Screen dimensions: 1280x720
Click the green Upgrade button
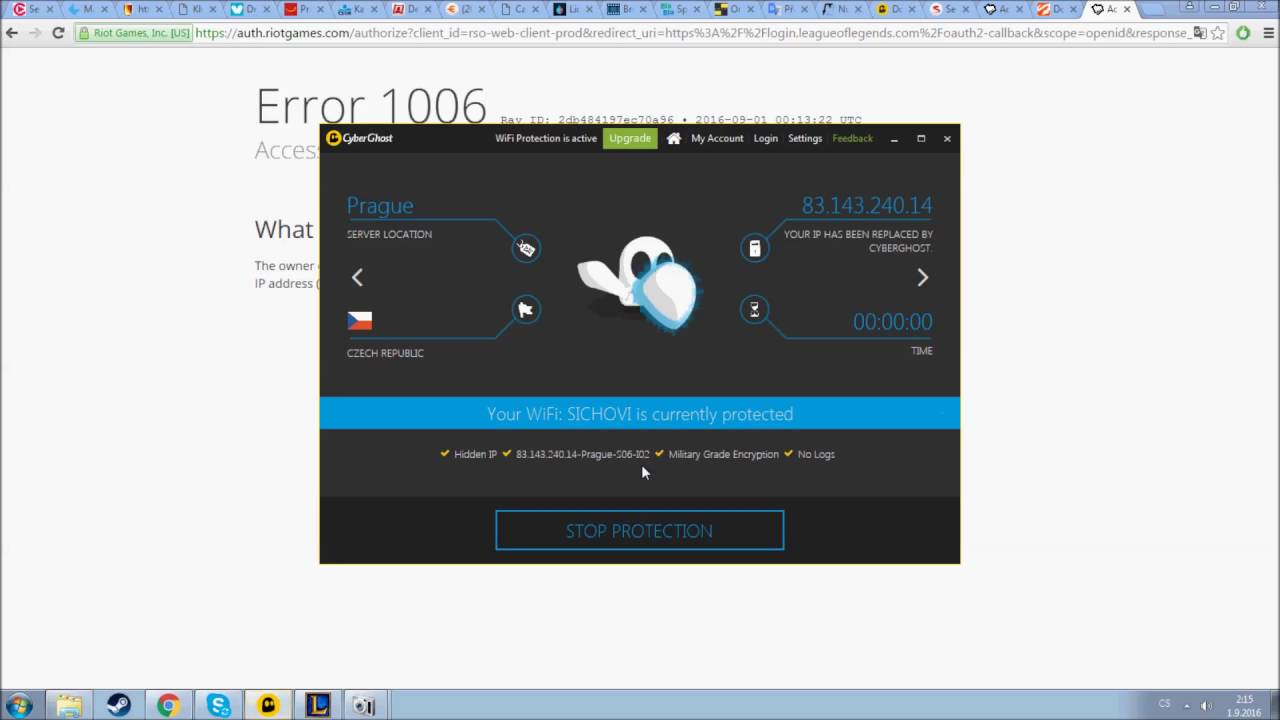pyautogui.click(x=630, y=138)
